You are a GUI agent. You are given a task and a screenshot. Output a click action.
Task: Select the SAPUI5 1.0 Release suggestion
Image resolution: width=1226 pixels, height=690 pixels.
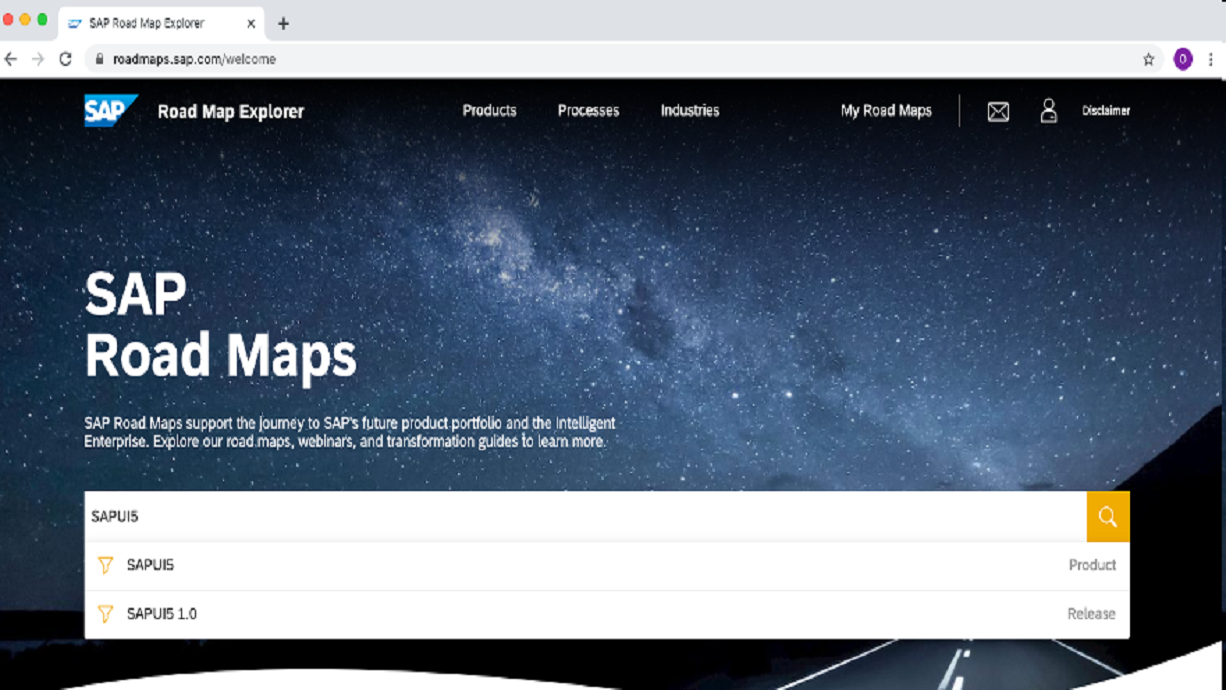pyautogui.click(x=607, y=614)
